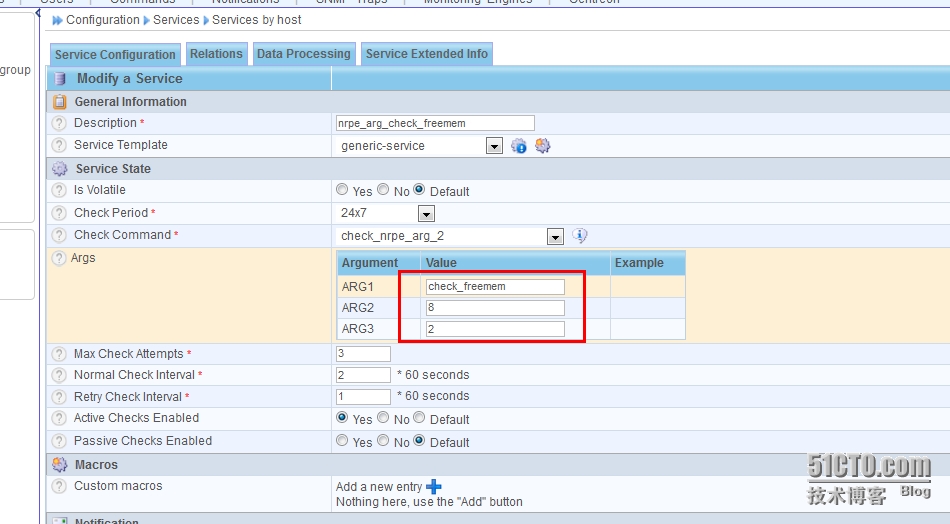
Task: Switch to Service Configuration tab
Action: [x=115, y=55]
